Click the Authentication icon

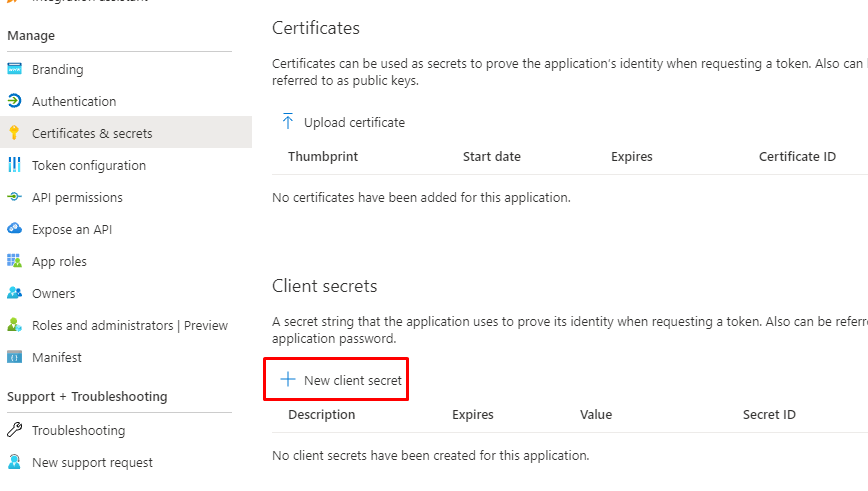coord(14,101)
